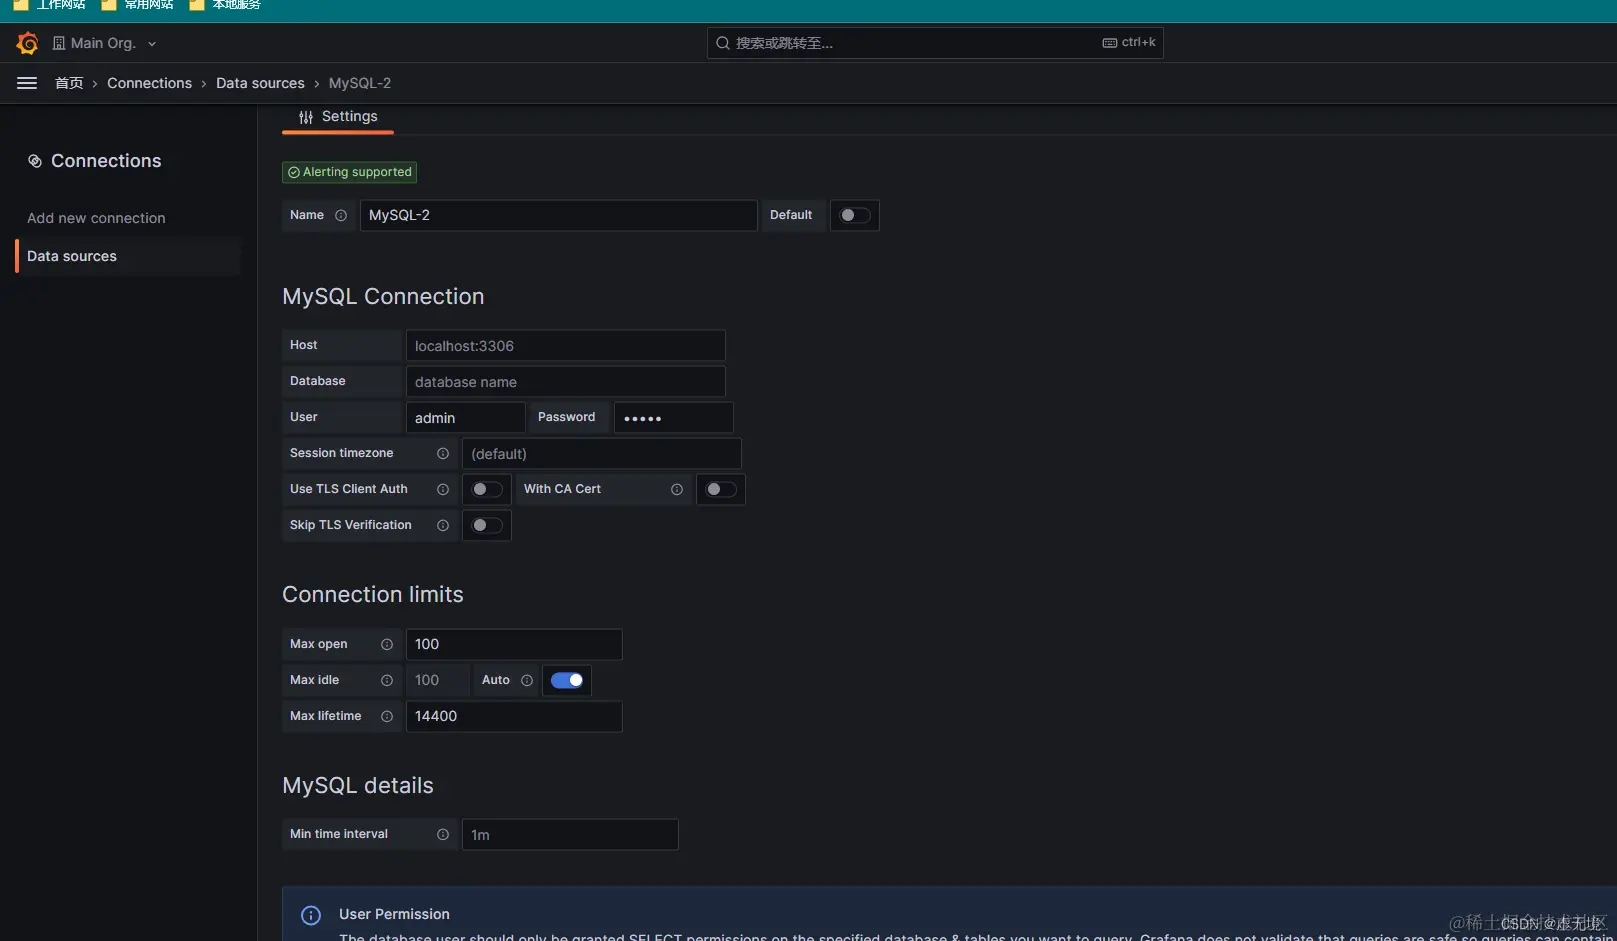Screen dimensions: 1617x941
Task: Click the ctrl+k keyboard shortcut icon
Action: pyautogui.click(x=1110, y=43)
